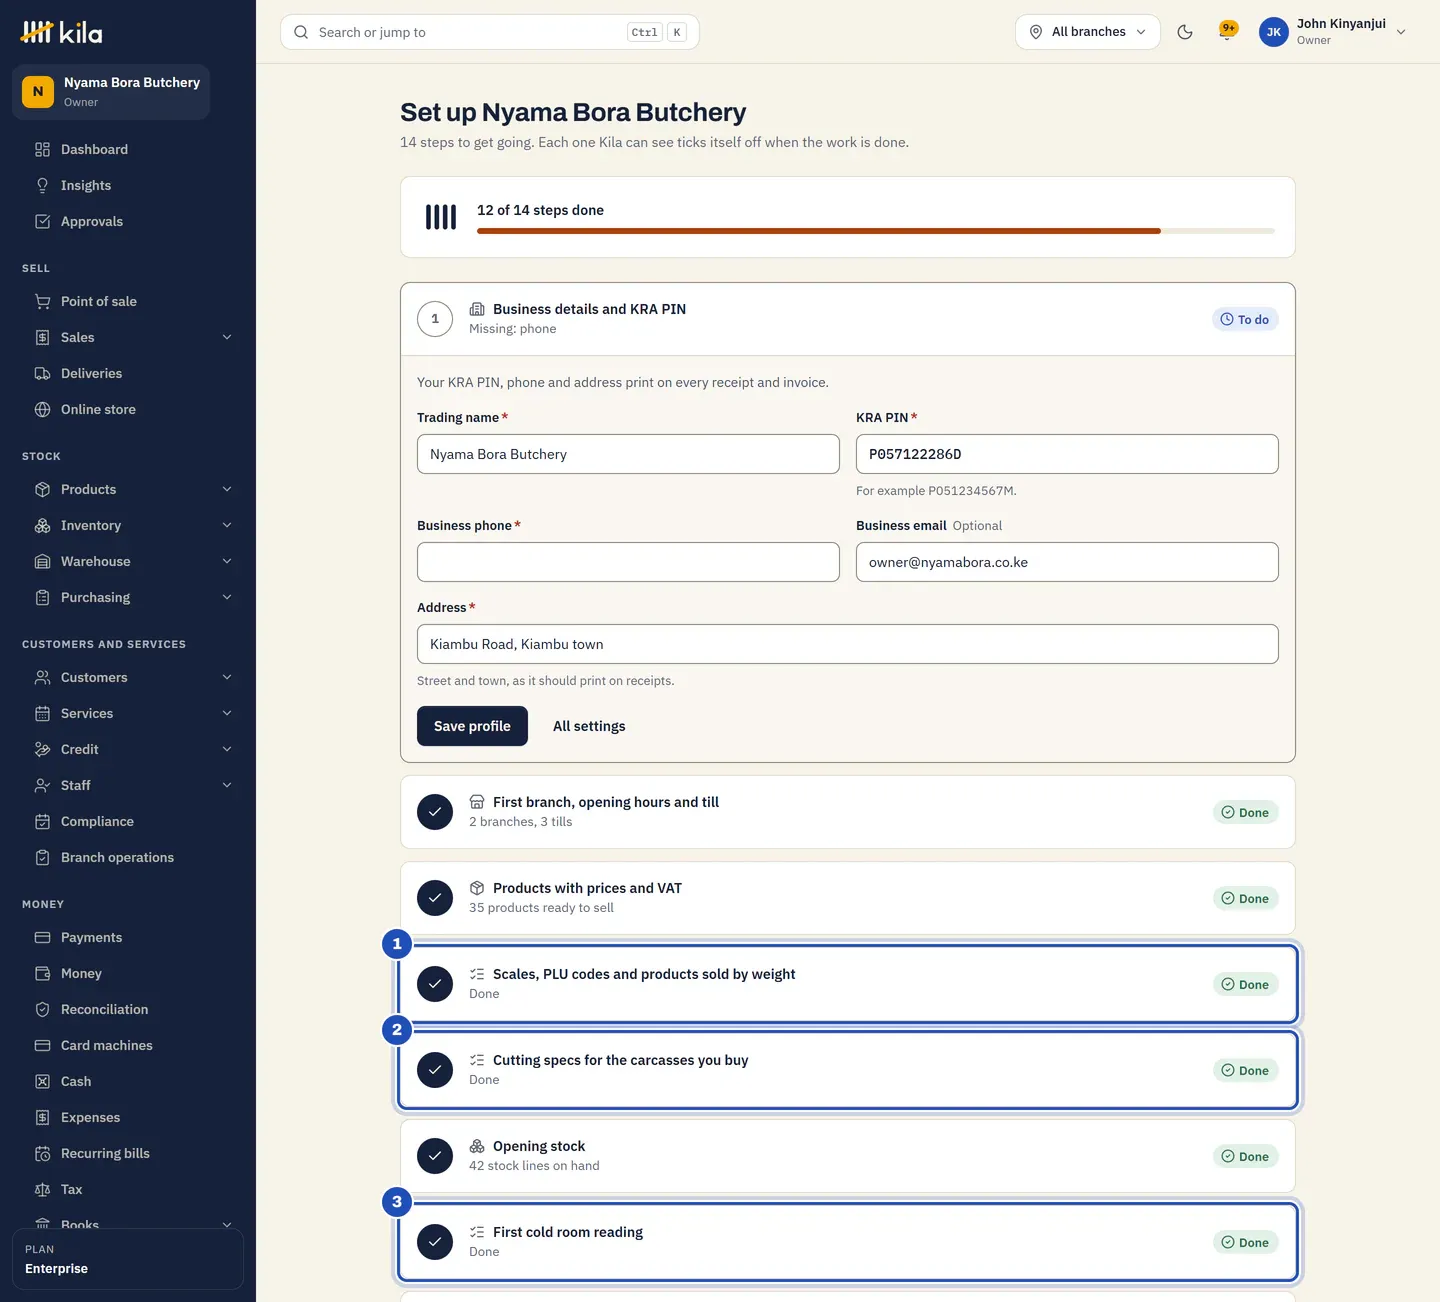Toggle dark mode moon icon
Viewport: 1440px width, 1302px height.
[1185, 32]
